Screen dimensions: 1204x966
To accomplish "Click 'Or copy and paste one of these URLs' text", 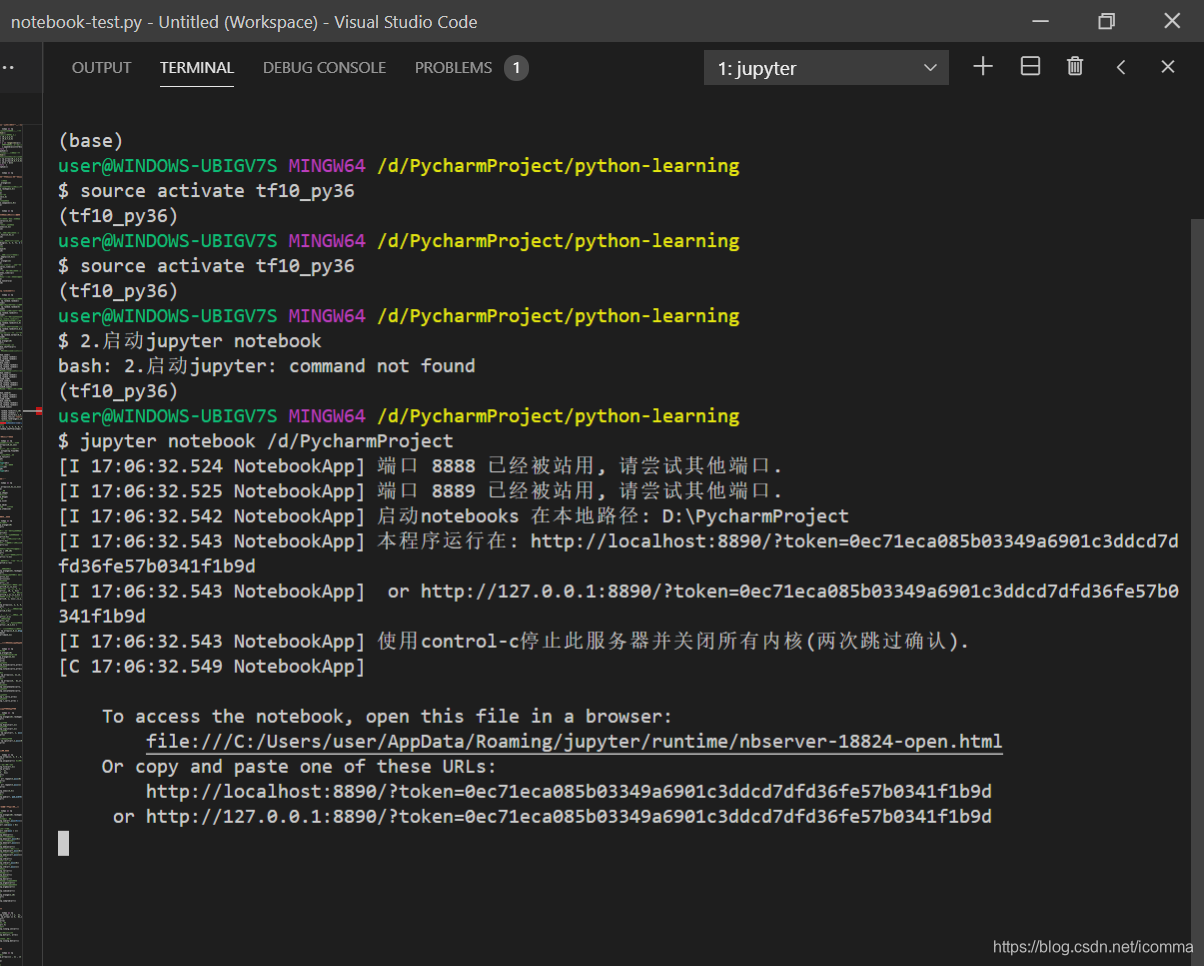I will (299, 767).
